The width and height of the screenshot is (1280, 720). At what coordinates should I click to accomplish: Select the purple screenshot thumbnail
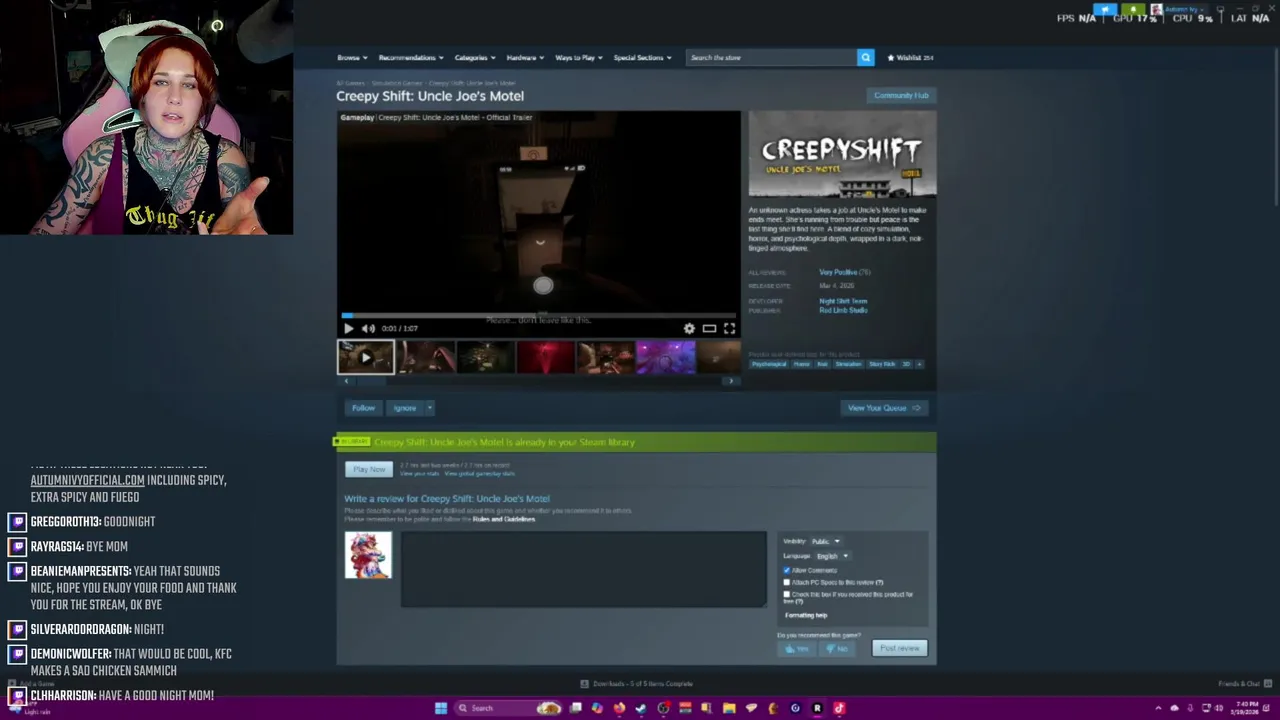coord(665,357)
